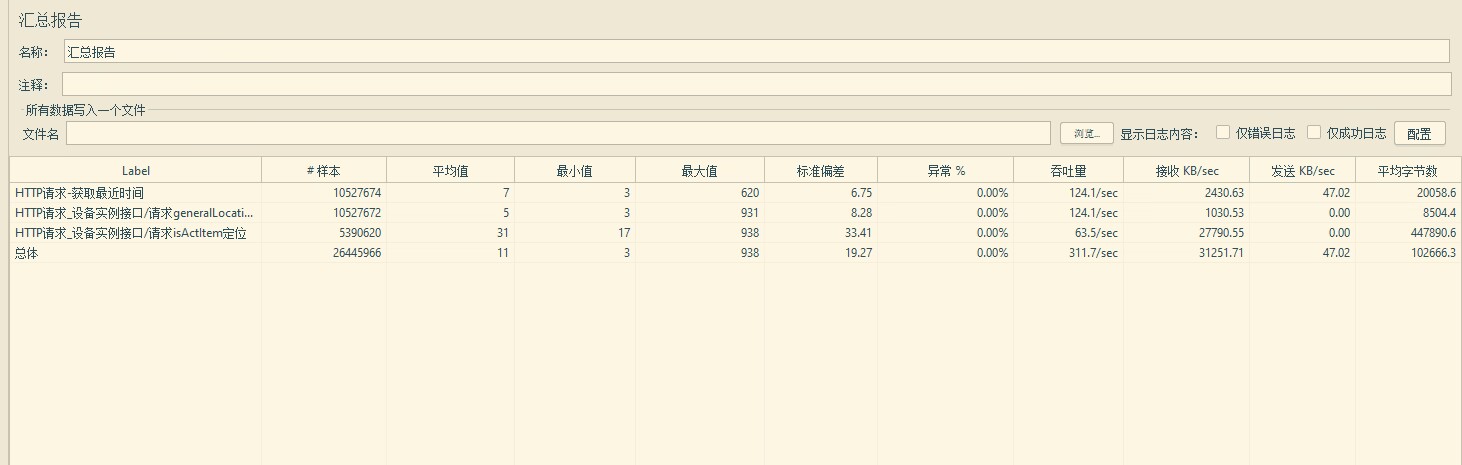Image resolution: width=1462 pixels, height=465 pixels.
Task: Sort by the 标准偏差 column header
Action: [x=820, y=171]
